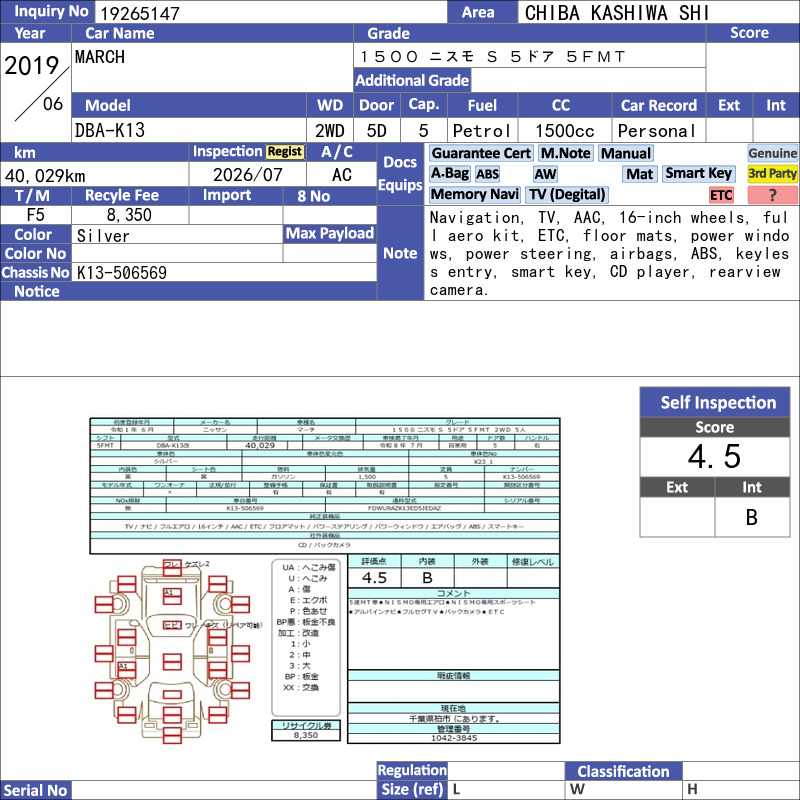This screenshot has width=800, height=800.
Task: Click the F5 transmission value
Action: (x=35, y=215)
